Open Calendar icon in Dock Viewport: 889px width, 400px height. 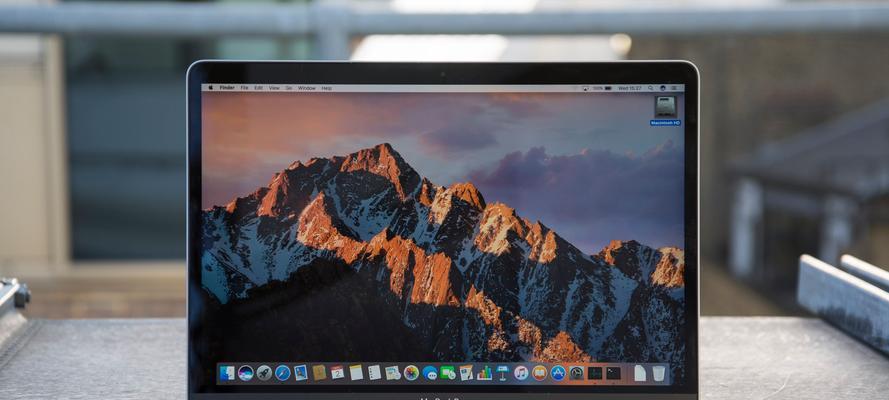point(337,373)
